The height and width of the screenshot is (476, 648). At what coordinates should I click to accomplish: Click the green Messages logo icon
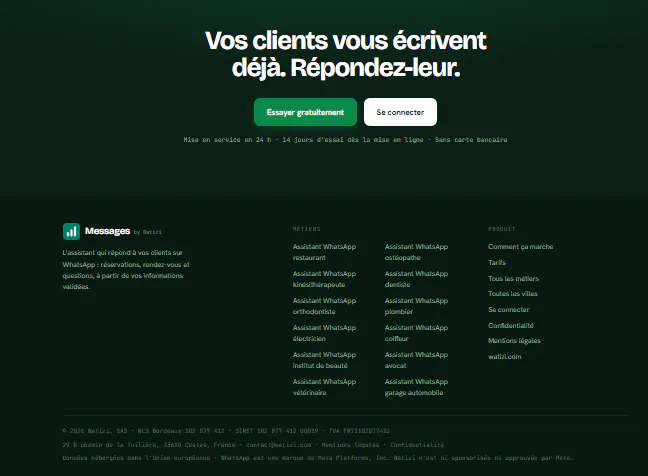click(71, 231)
